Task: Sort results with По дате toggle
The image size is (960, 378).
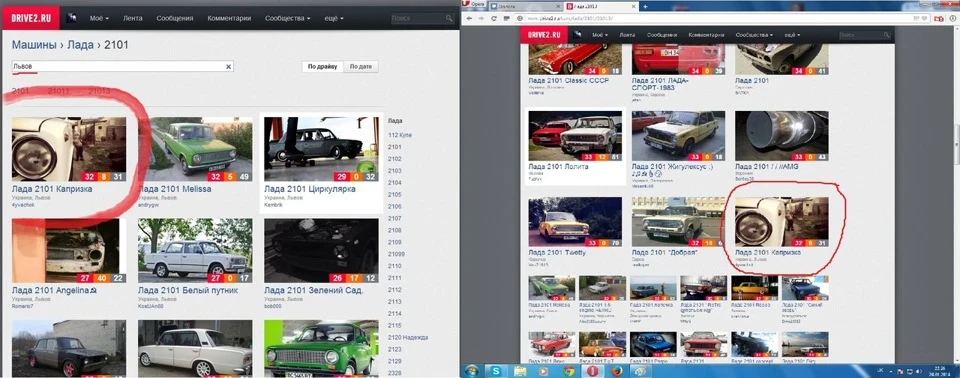Action: [x=361, y=66]
